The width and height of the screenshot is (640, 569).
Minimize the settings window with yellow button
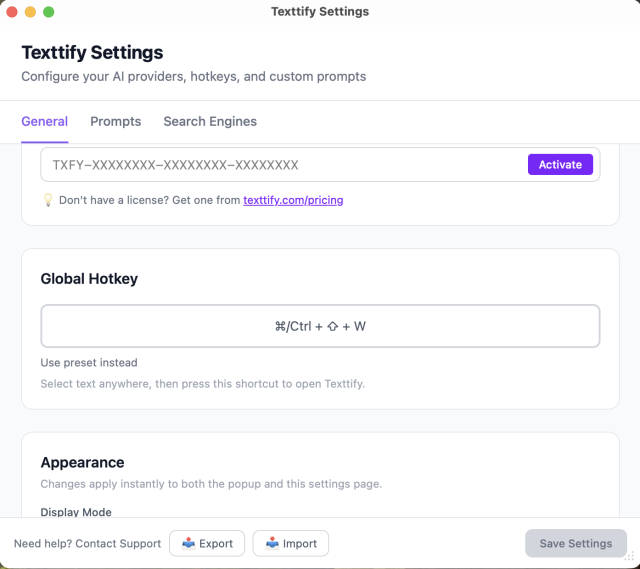[x=31, y=12]
